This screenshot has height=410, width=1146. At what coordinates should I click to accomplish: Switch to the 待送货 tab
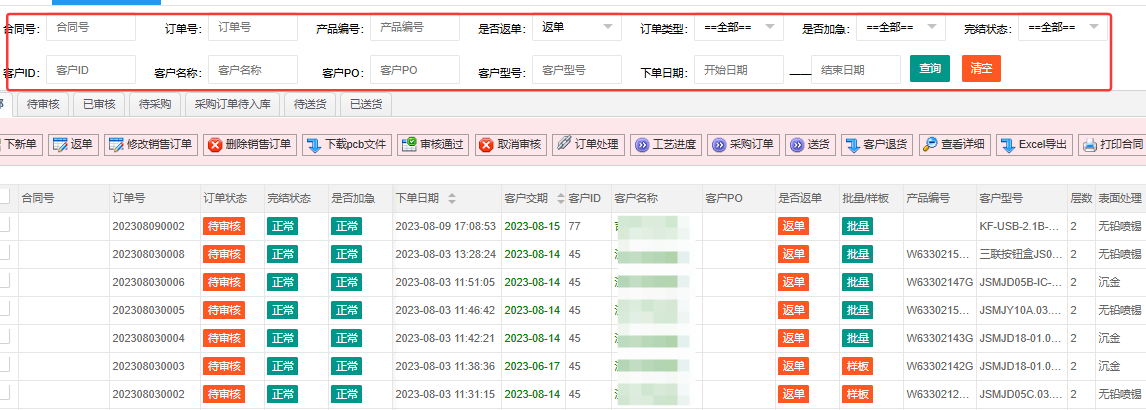click(310, 105)
